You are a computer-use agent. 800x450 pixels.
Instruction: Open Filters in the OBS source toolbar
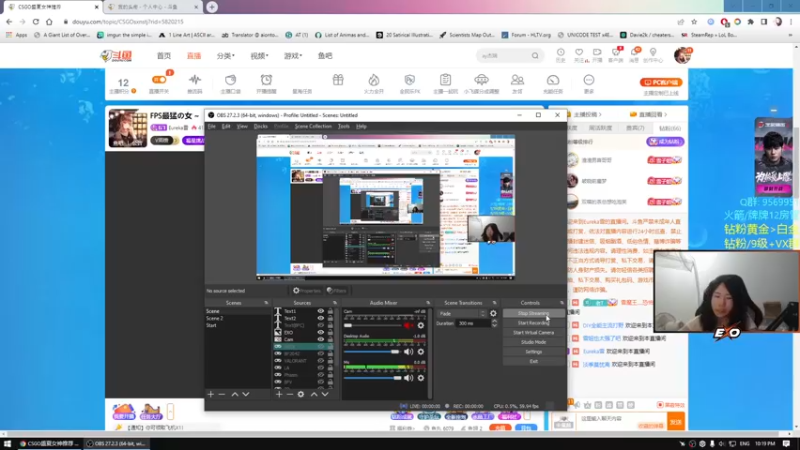(337, 291)
